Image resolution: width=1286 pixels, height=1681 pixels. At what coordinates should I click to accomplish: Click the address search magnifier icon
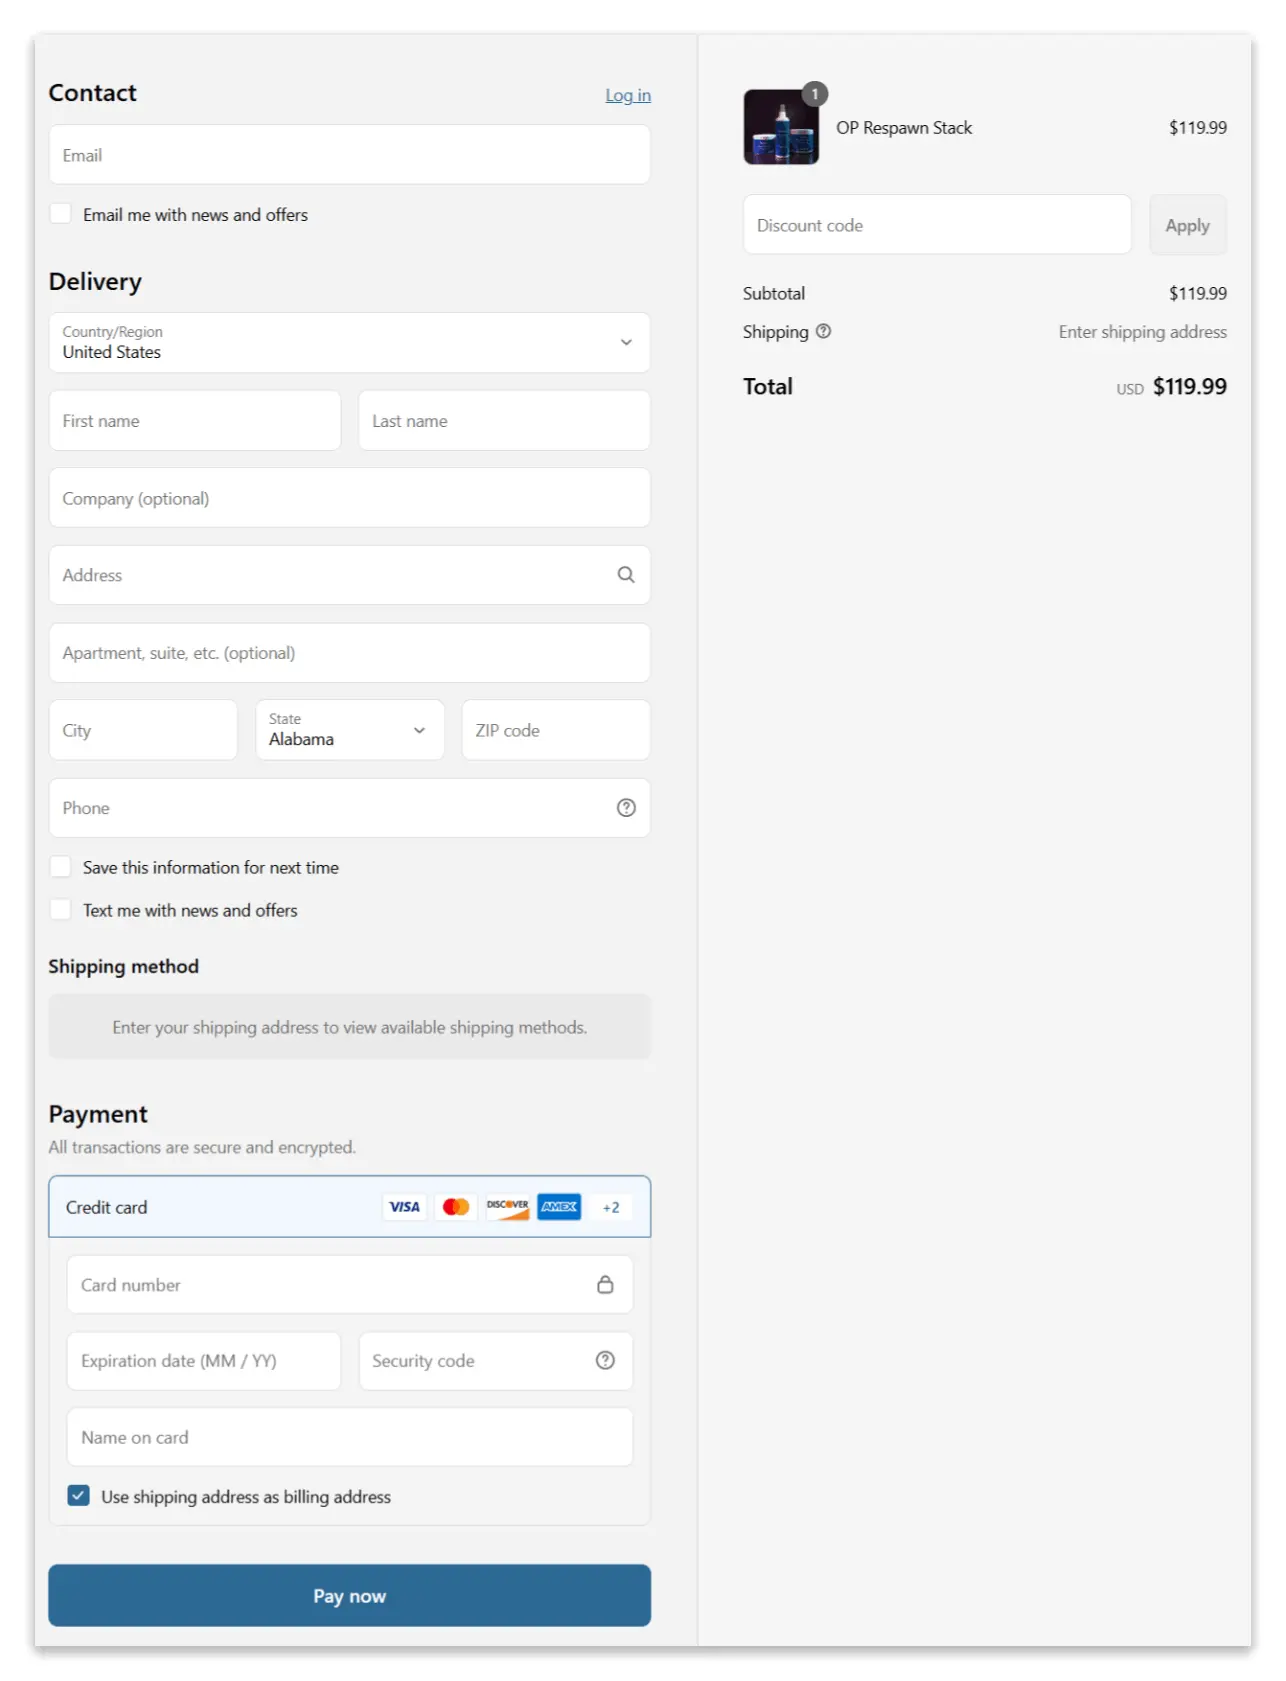point(626,575)
